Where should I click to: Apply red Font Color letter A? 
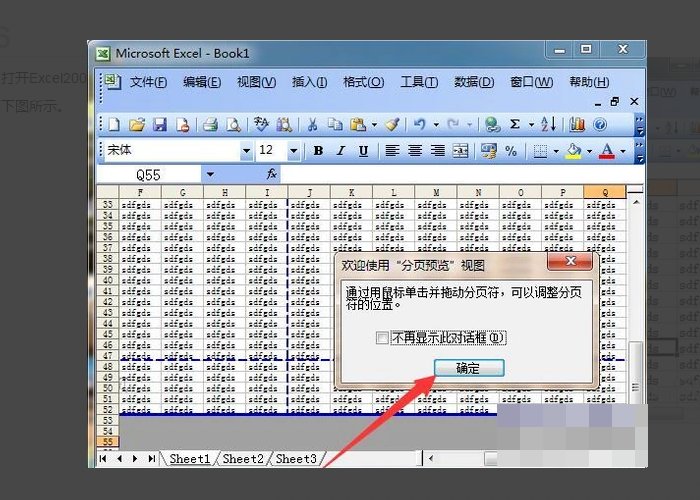point(607,151)
